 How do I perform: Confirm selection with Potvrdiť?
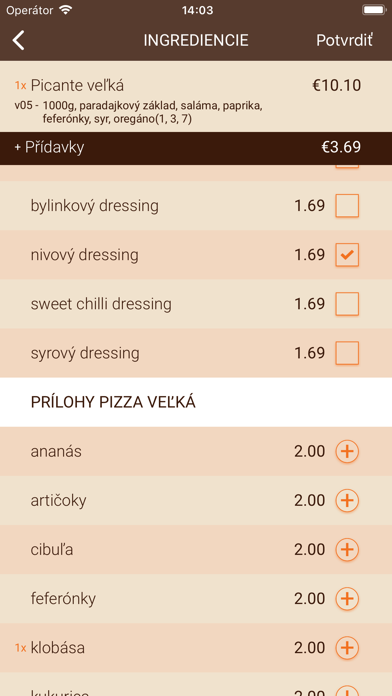344,40
